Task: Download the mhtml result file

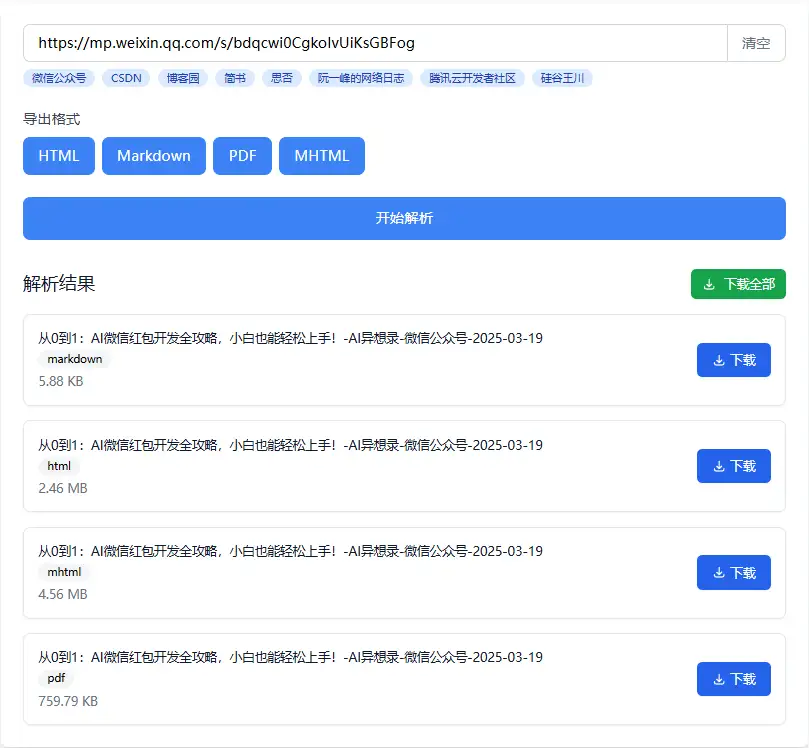Action: coord(733,573)
